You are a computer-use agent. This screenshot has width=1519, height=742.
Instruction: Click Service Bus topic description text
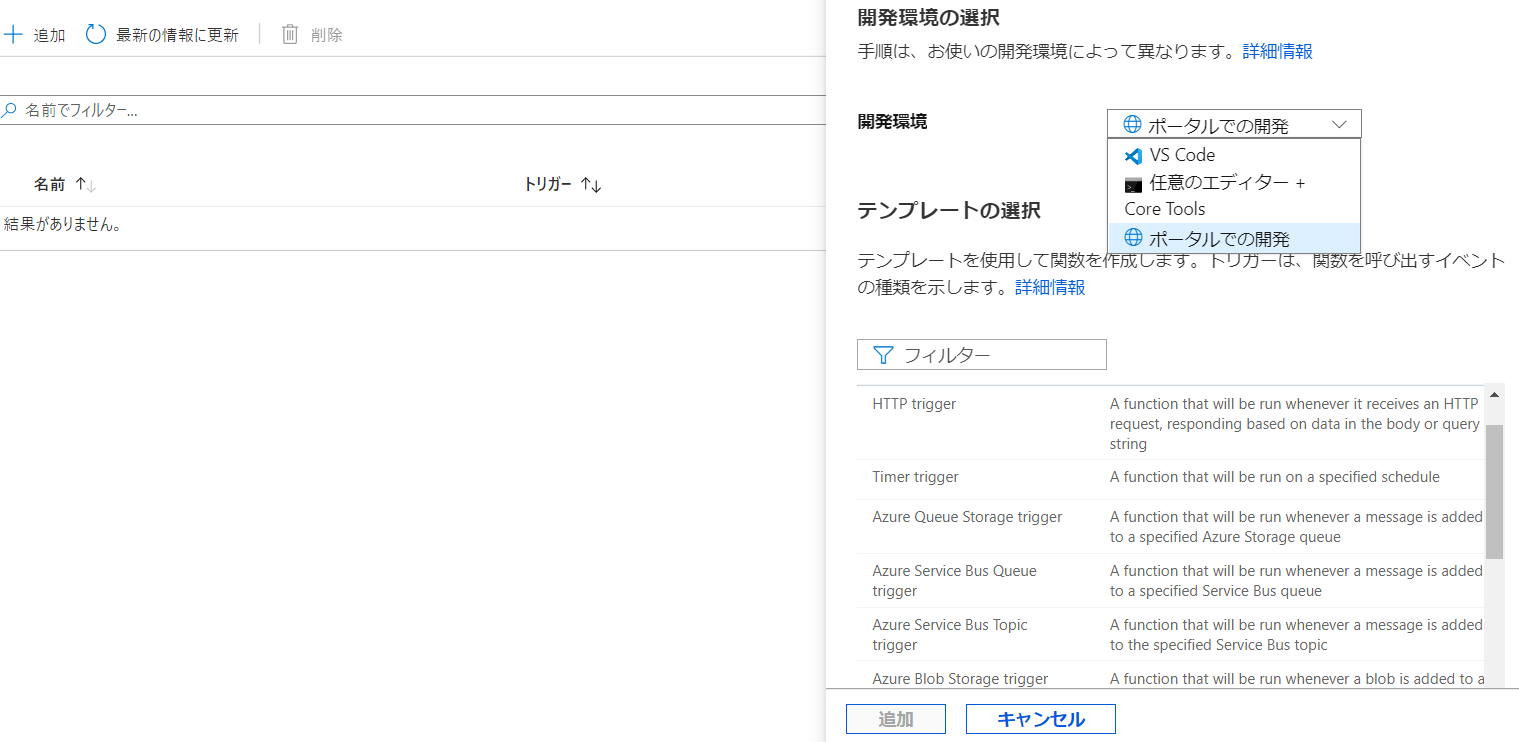point(1296,635)
